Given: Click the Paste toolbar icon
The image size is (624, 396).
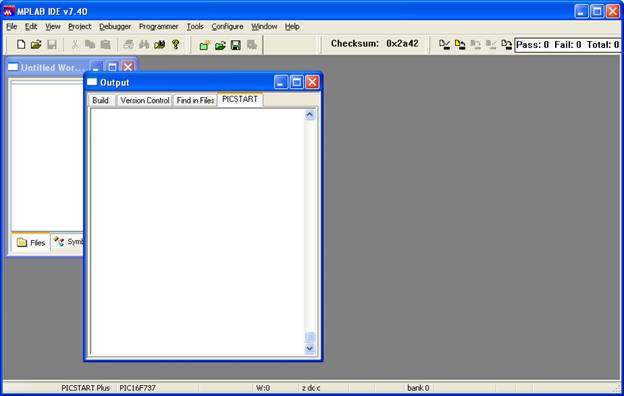Looking at the screenshot, I should click(105, 44).
